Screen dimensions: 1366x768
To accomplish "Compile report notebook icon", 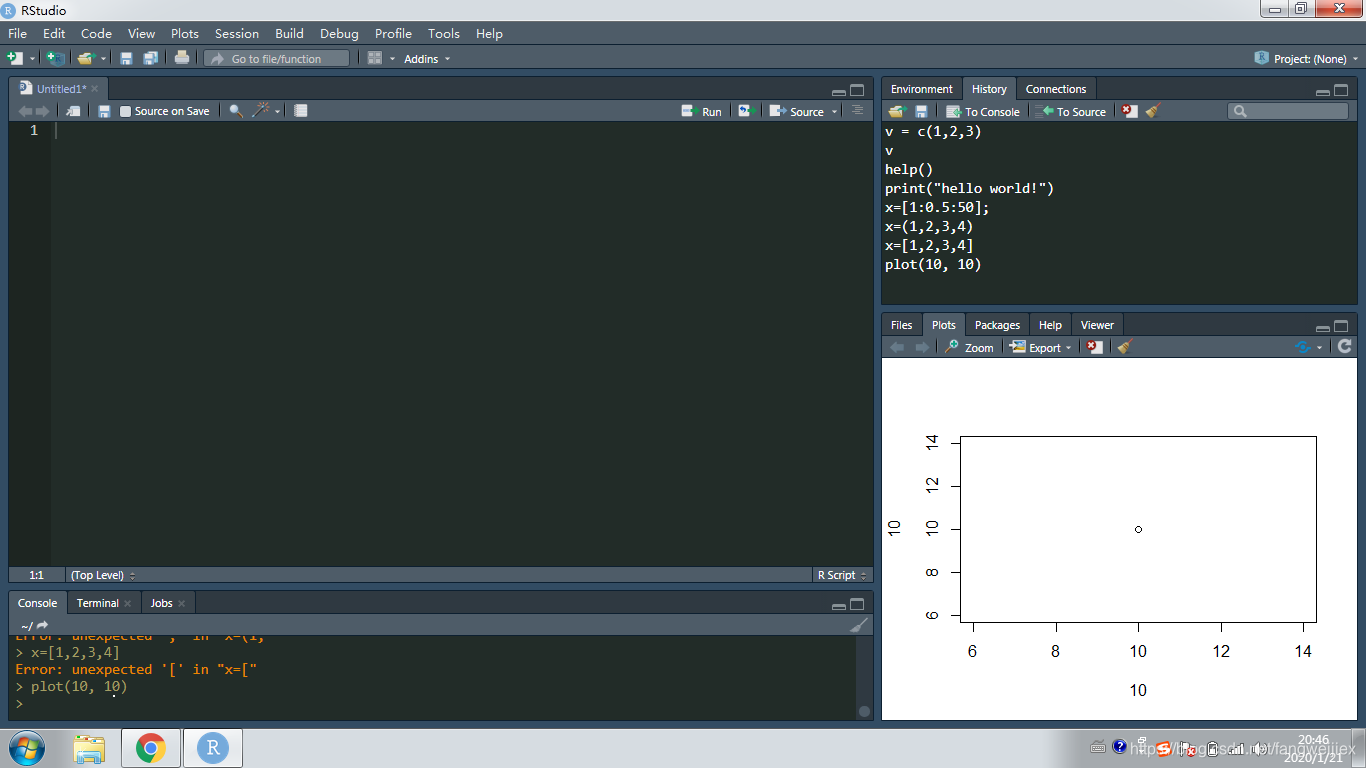I will click(x=301, y=111).
